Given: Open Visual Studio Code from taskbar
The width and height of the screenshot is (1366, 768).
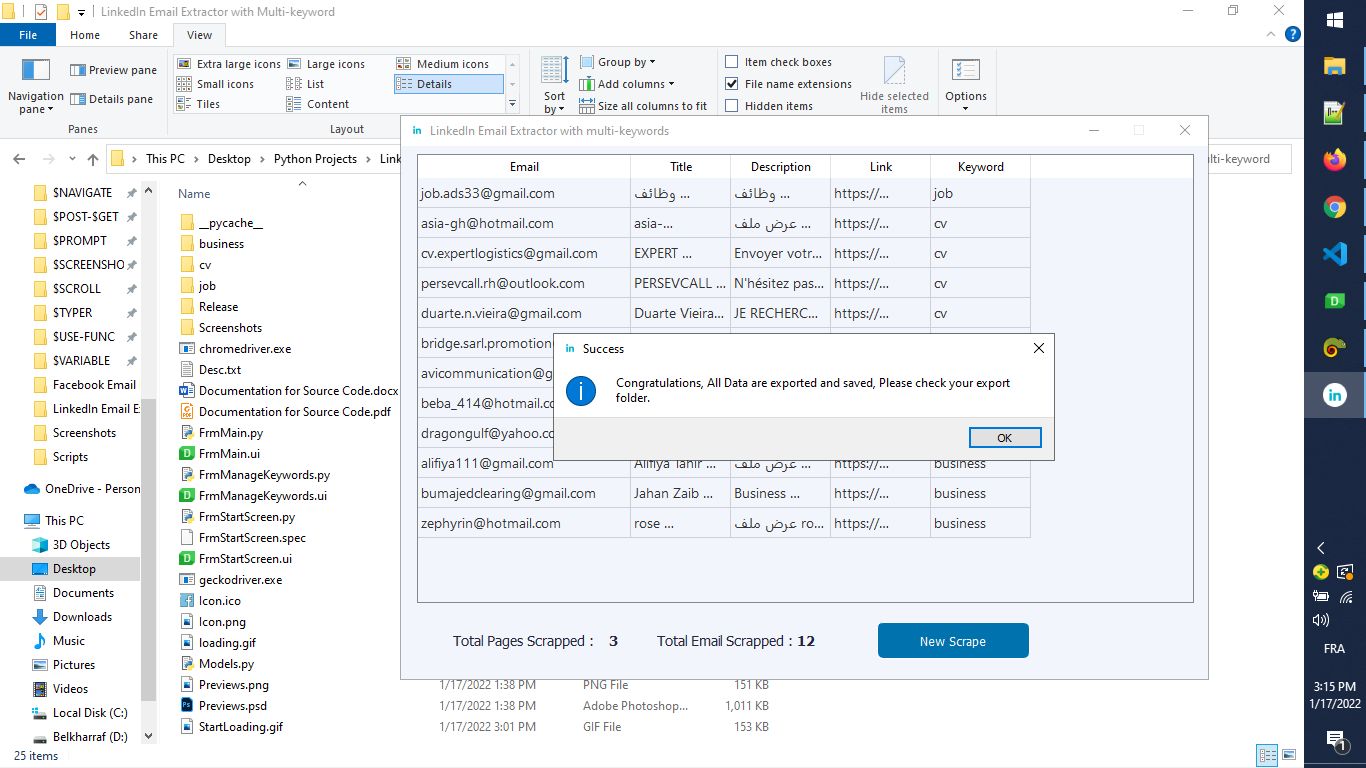Looking at the screenshot, I should tap(1334, 254).
